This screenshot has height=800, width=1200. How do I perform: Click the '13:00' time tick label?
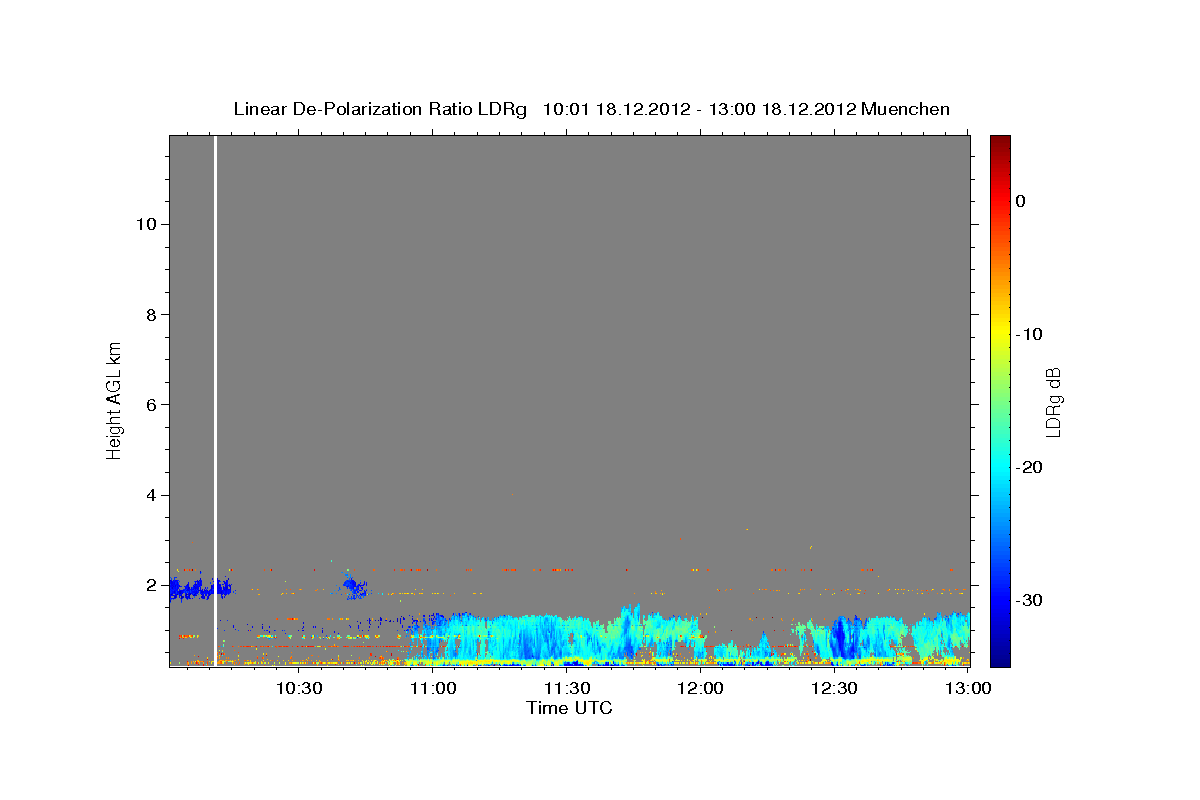[968, 689]
